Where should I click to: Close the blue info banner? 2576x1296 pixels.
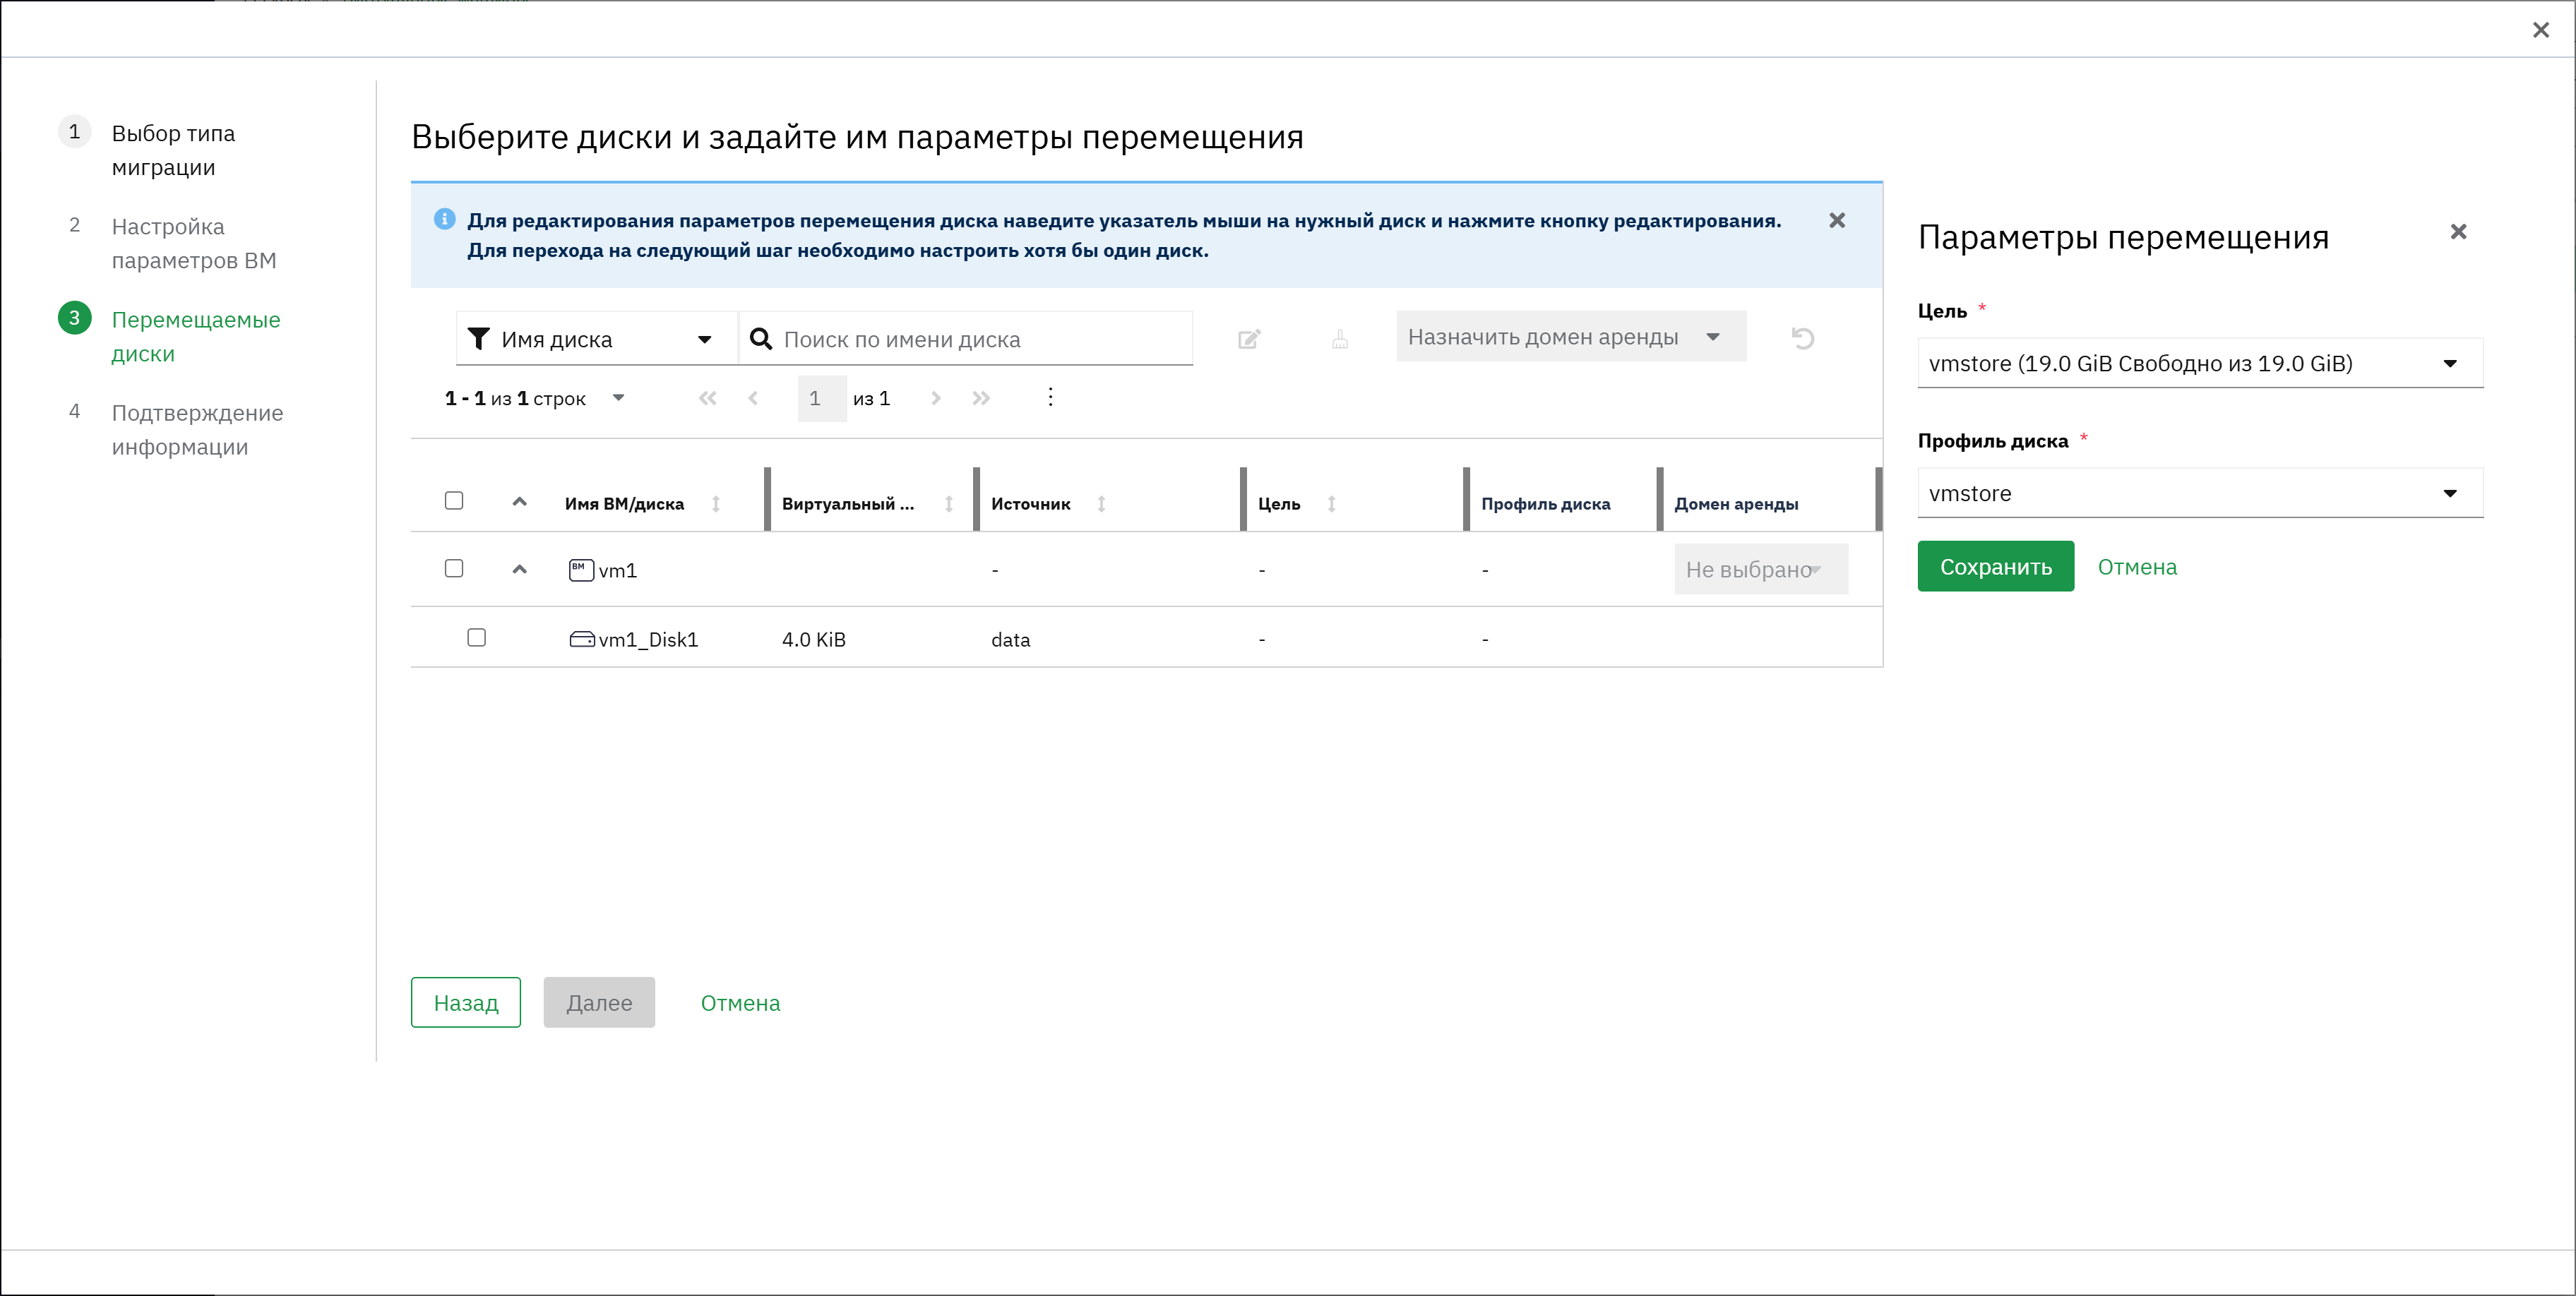coord(1837,220)
